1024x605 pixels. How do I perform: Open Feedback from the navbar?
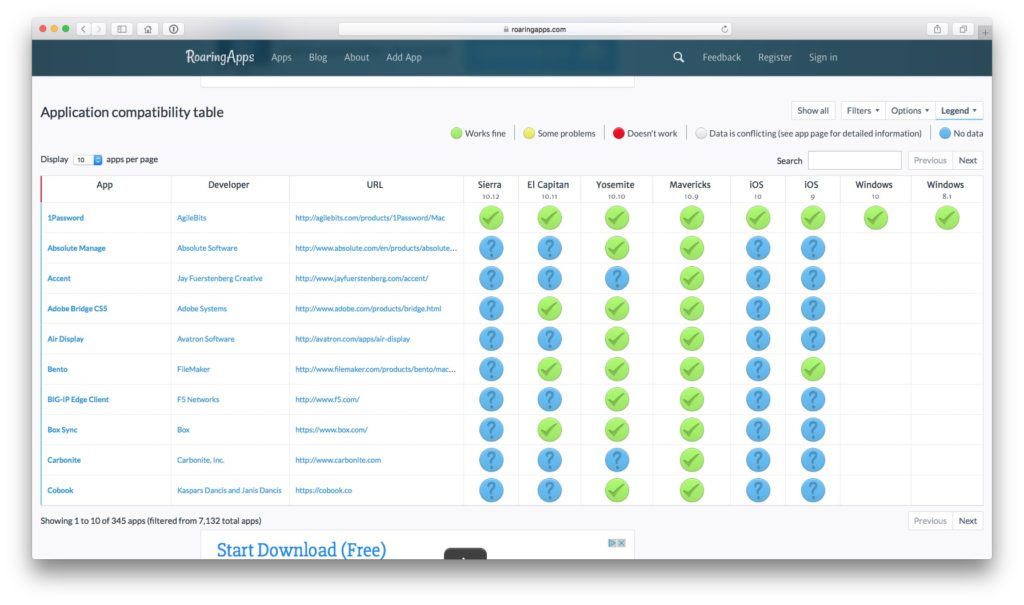tap(722, 57)
